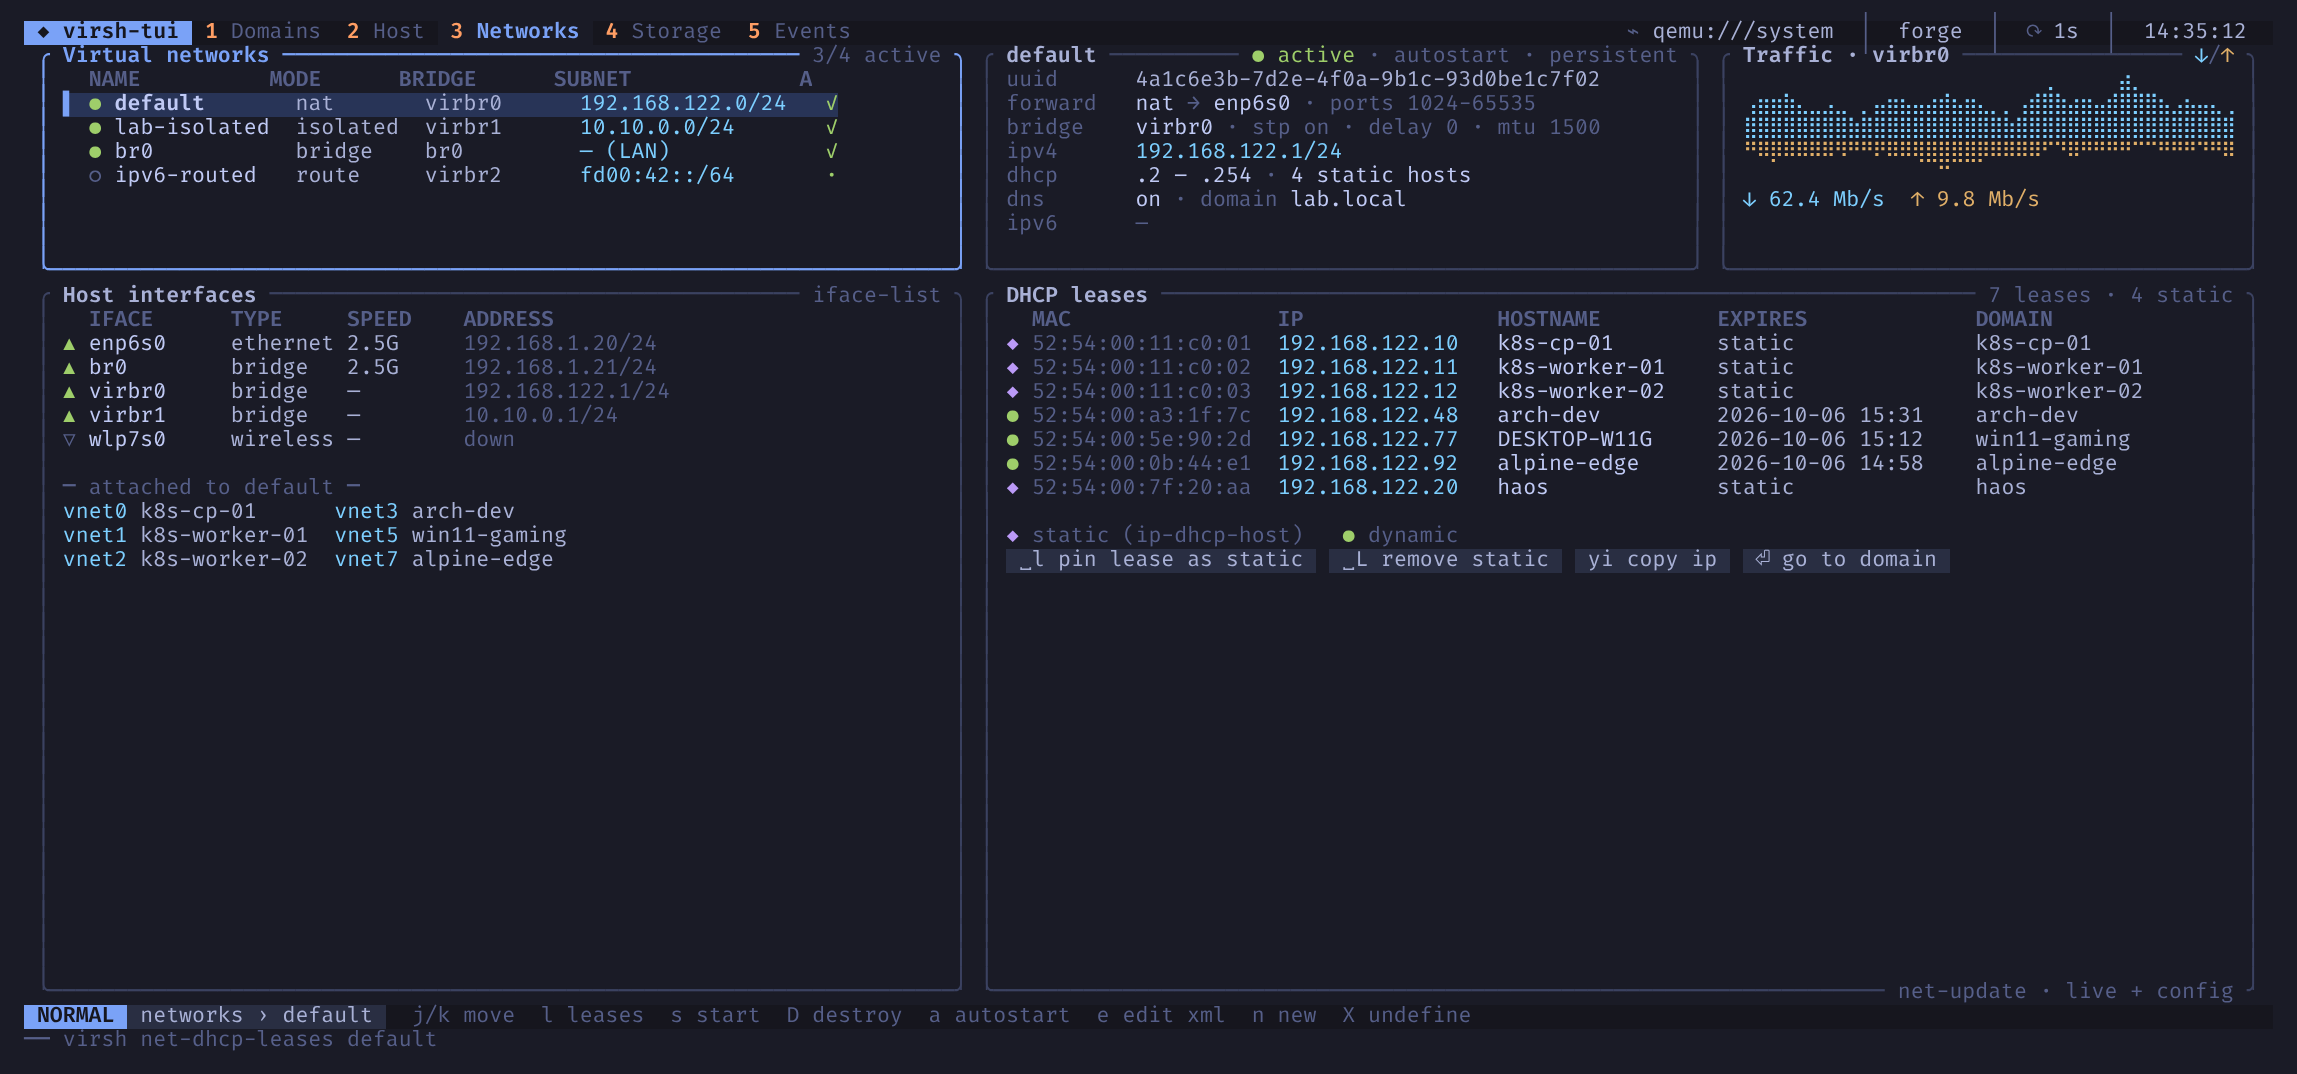The height and width of the screenshot is (1074, 2297).
Task: Toggle autostart checkmark for default network
Action: tap(831, 103)
